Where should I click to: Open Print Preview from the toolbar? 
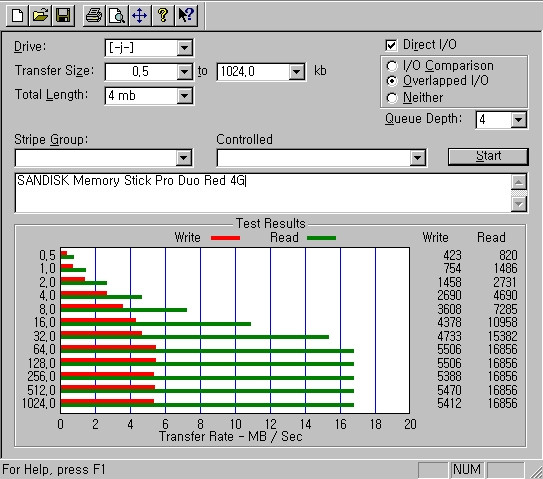pos(117,16)
